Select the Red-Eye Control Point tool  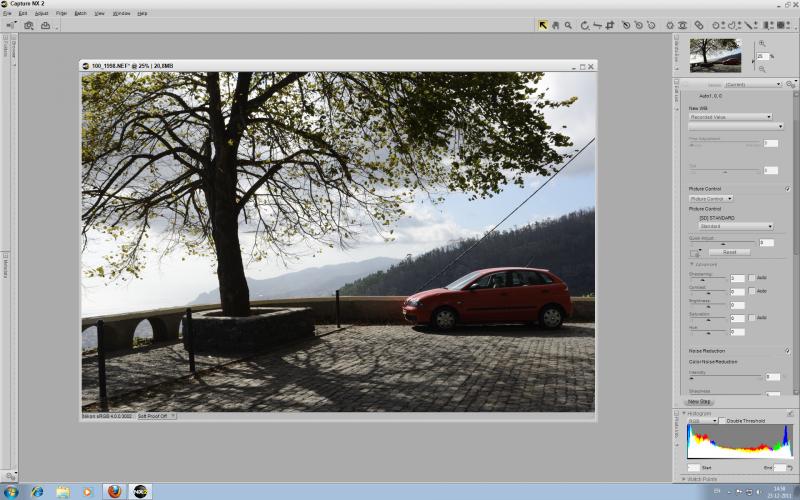coord(682,25)
